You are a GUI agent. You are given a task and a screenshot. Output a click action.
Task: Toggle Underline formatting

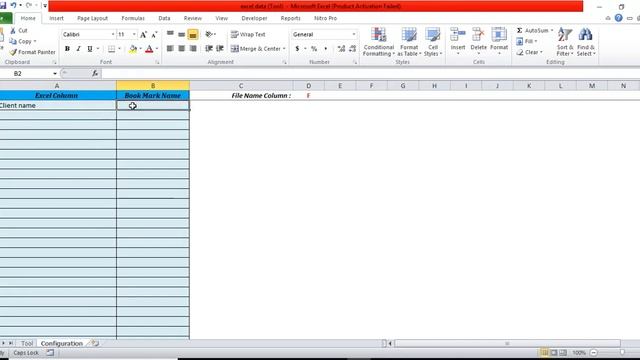90,49
